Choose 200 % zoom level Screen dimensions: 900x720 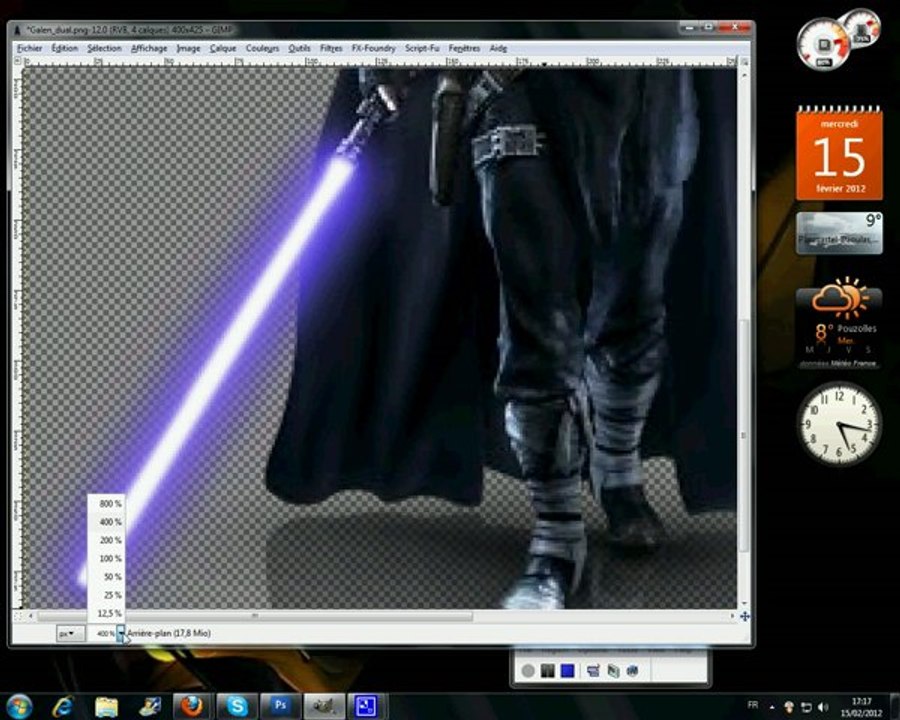click(107, 540)
